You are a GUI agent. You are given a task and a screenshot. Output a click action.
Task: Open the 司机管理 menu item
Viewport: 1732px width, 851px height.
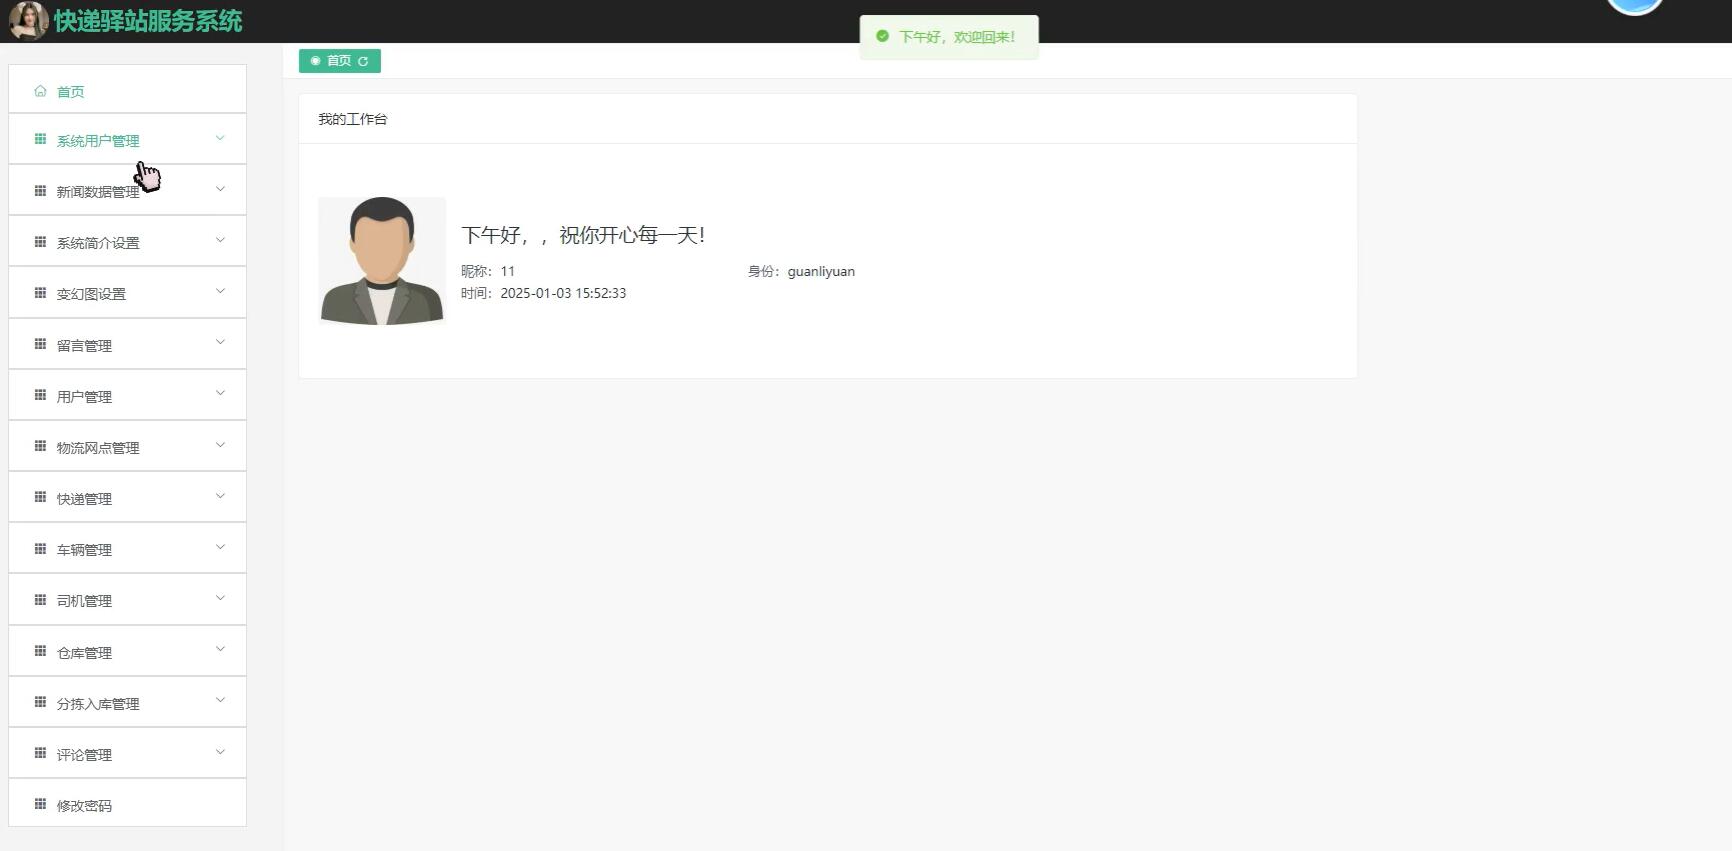(127, 600)
